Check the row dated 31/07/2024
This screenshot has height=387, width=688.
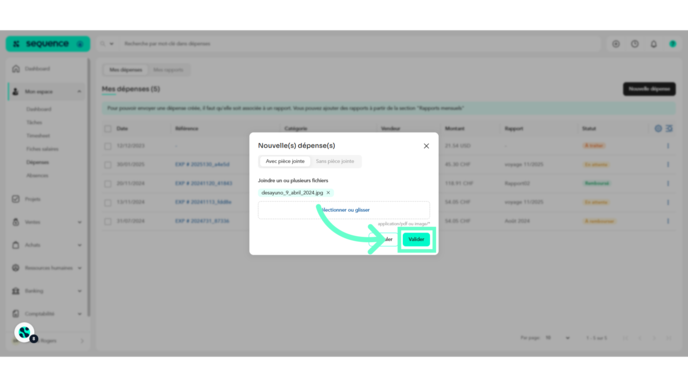tap(108, 221)
